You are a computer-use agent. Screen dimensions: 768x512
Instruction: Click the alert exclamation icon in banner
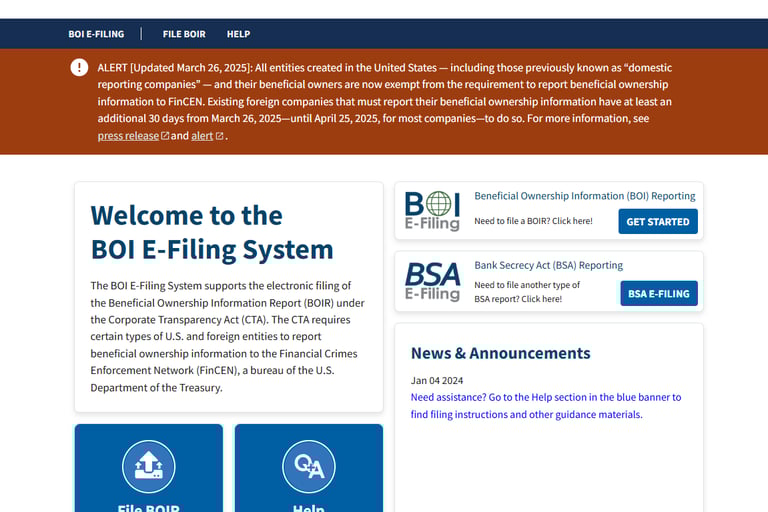(x=79, y=67)
